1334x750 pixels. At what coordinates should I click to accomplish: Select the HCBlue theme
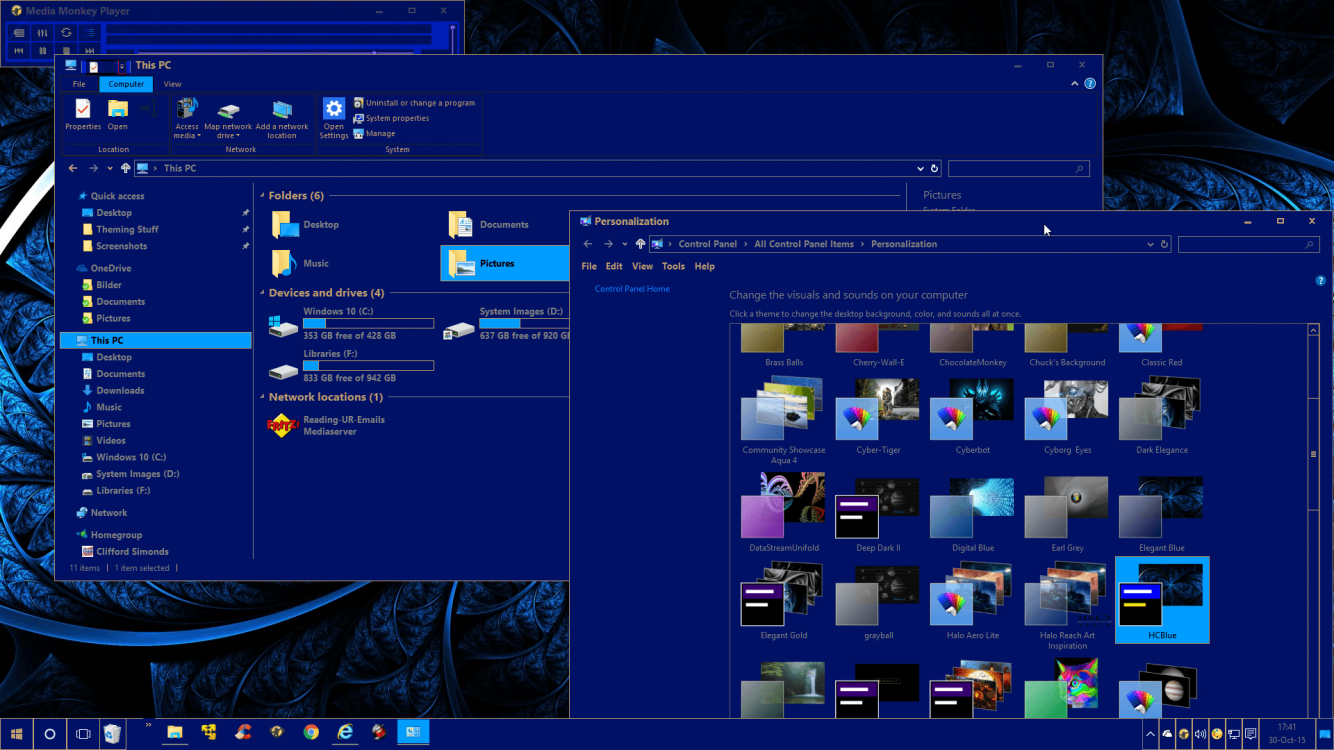coord(1162,600)
